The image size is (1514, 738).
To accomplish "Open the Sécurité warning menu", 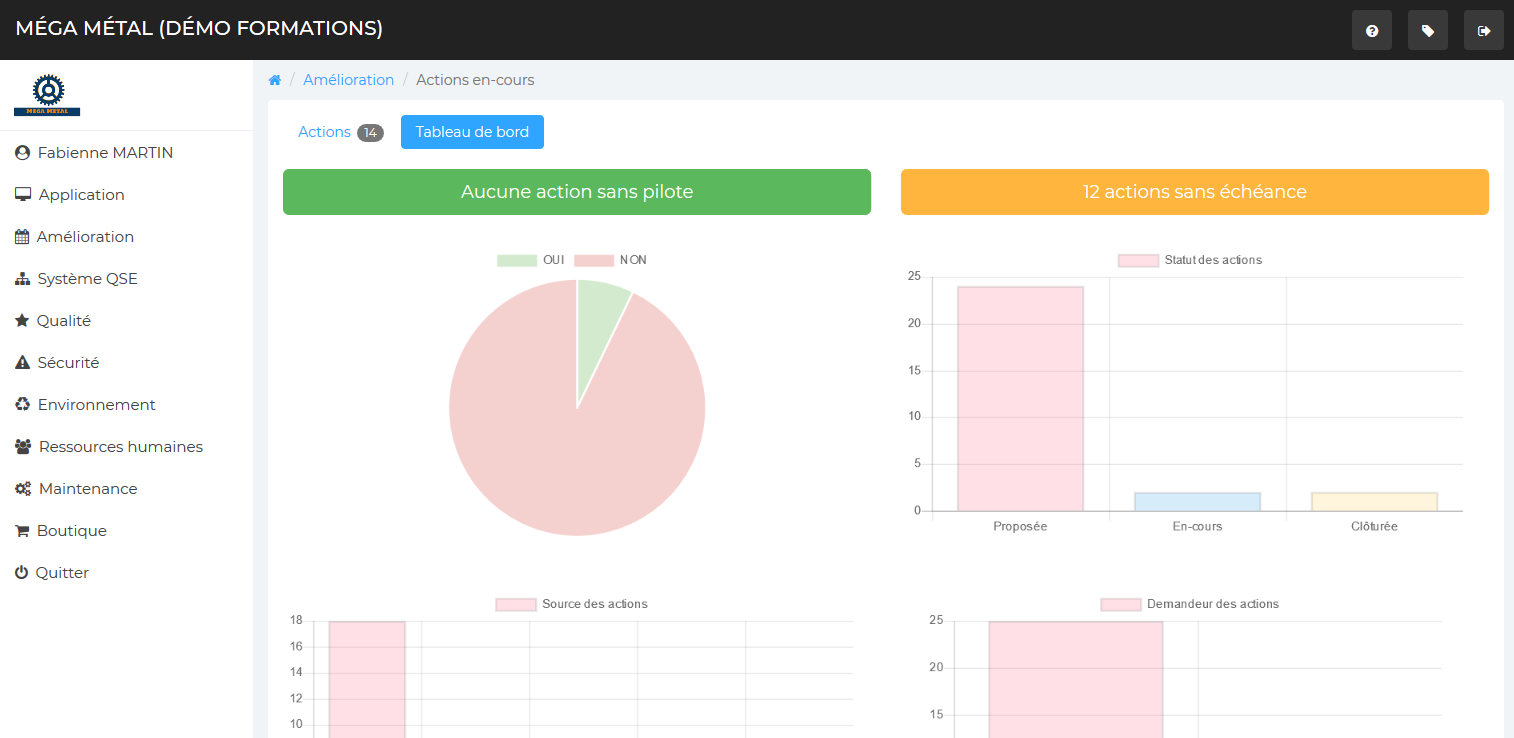I will coord(67,363).
